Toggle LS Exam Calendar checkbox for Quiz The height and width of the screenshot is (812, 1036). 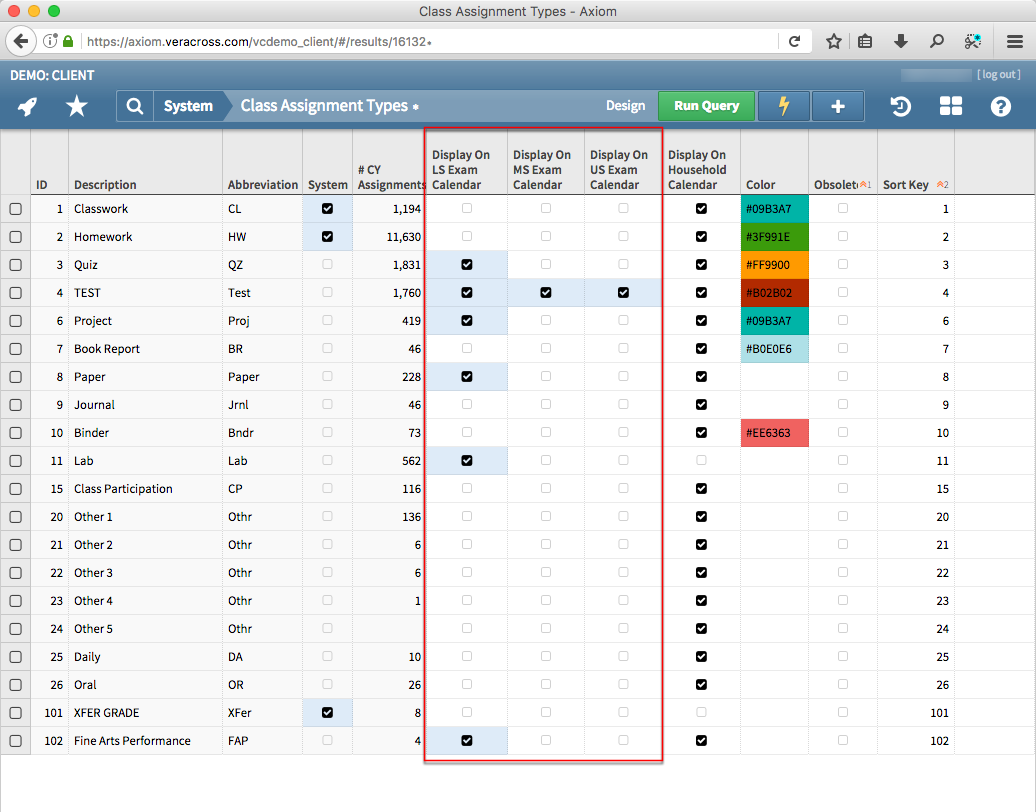click(x=467, y=265)
